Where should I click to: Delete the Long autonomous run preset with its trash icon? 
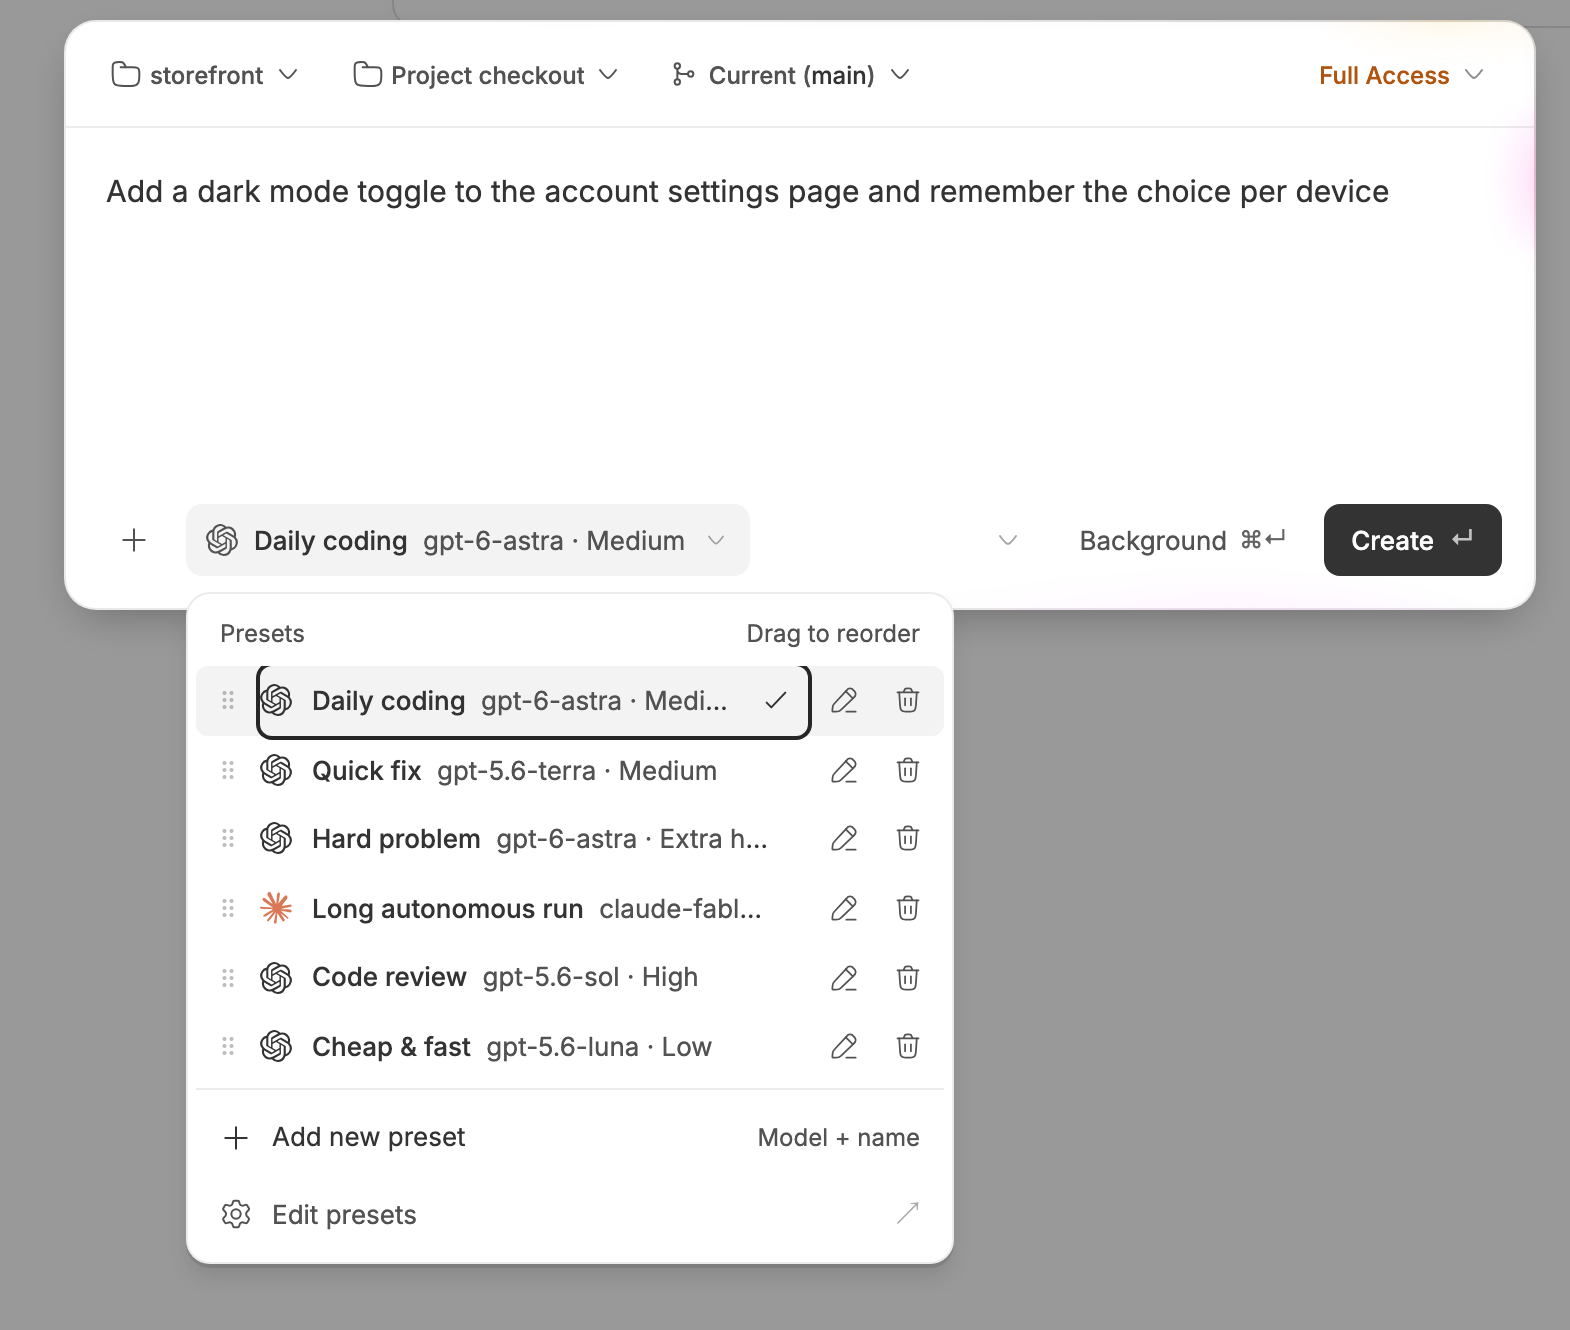pyautogui.click(x=908, y=909)
